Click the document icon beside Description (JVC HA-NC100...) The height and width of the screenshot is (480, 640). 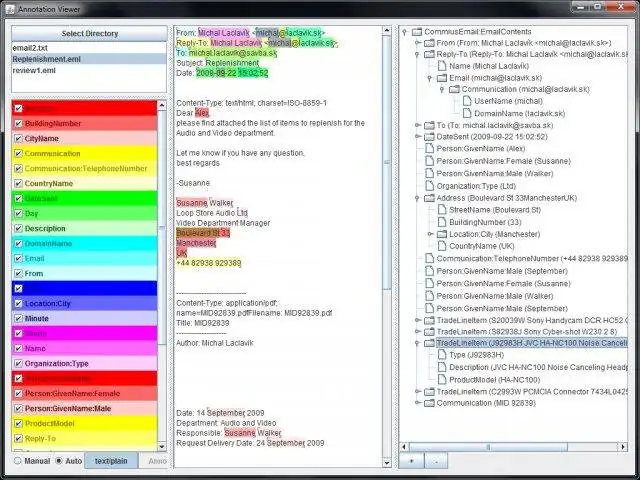click(x=442, y=367)
